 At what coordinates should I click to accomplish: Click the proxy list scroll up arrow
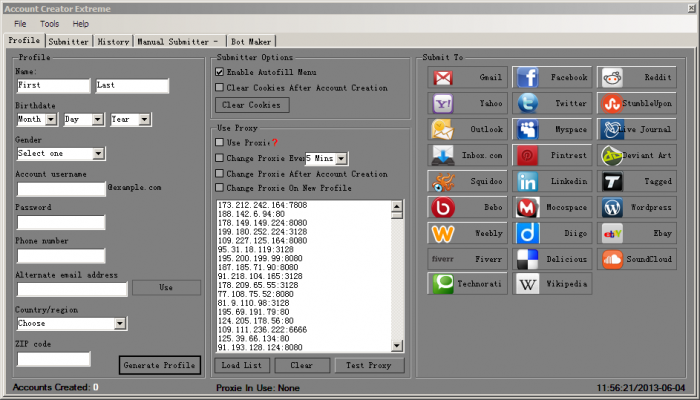(396, 206)
